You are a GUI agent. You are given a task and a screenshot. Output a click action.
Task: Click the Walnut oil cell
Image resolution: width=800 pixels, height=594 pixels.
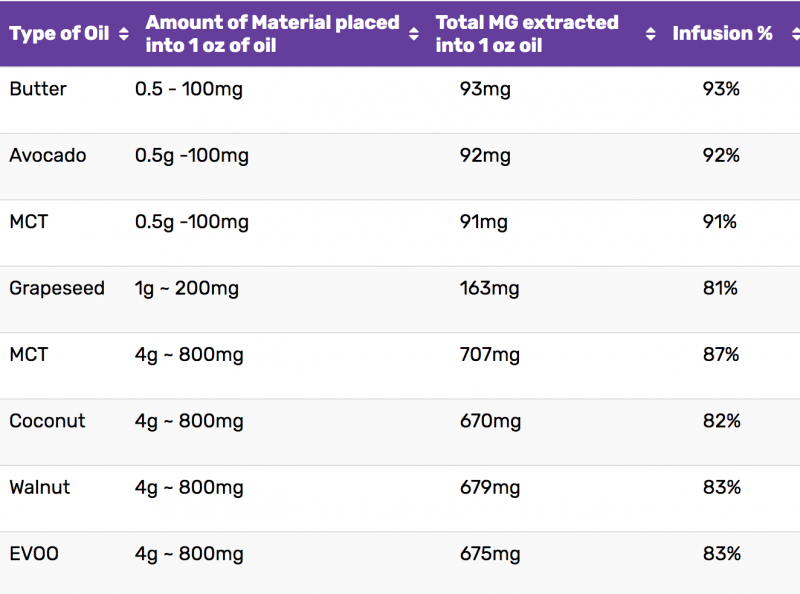click(x=40, y=487)
